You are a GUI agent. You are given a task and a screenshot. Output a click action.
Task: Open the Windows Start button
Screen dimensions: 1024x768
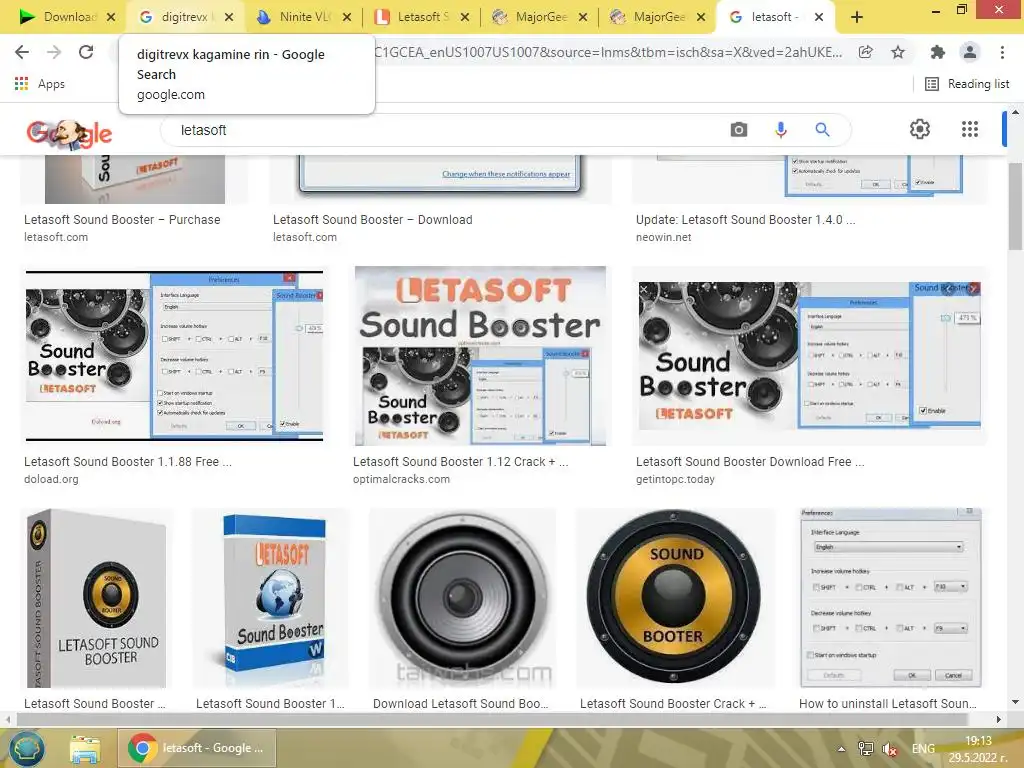(26, 748)
